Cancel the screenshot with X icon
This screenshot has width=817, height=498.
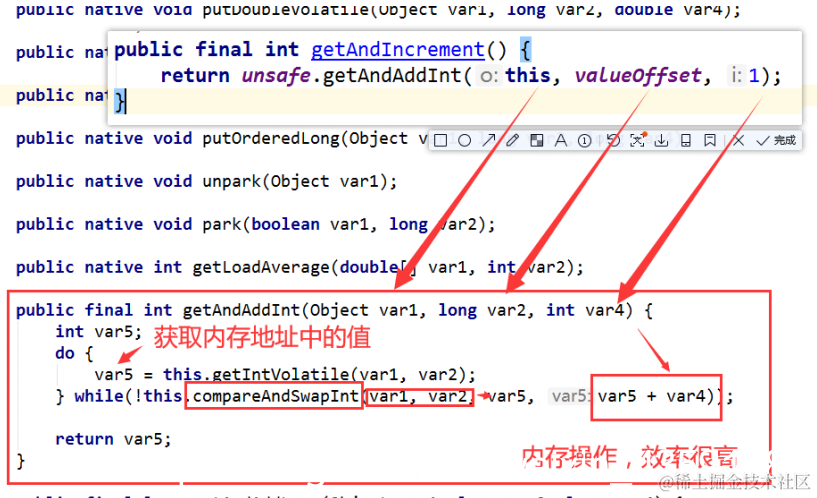(738, 140)
